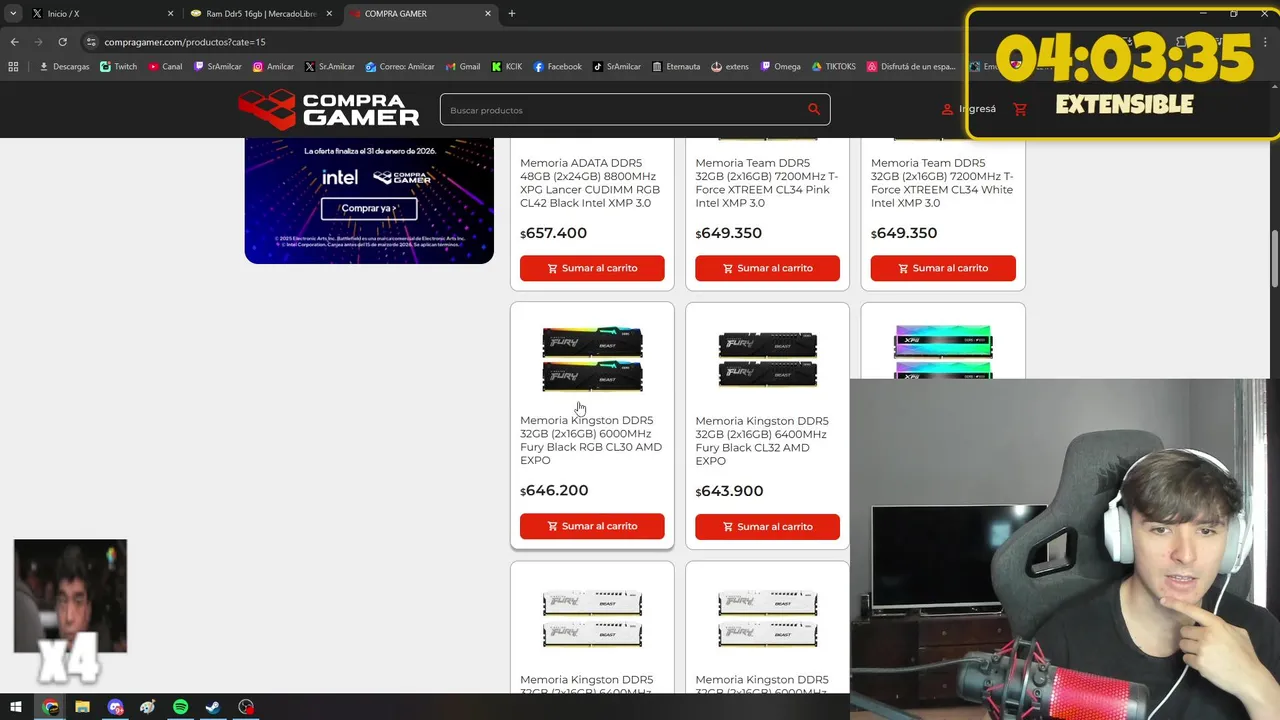Open the paint palette app in taskbar
This screenshot has width=1280, height=720.
148,707
